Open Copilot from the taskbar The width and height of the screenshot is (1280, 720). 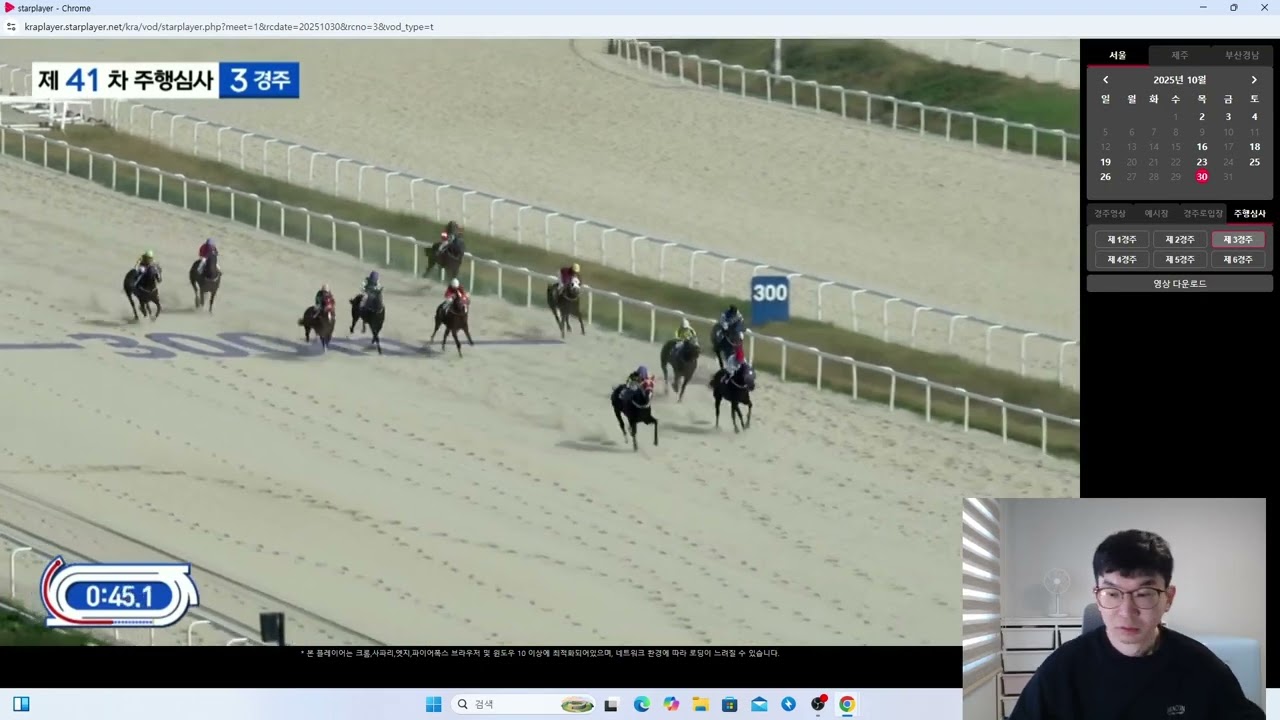pyautogui.click(x=671, y=704)
